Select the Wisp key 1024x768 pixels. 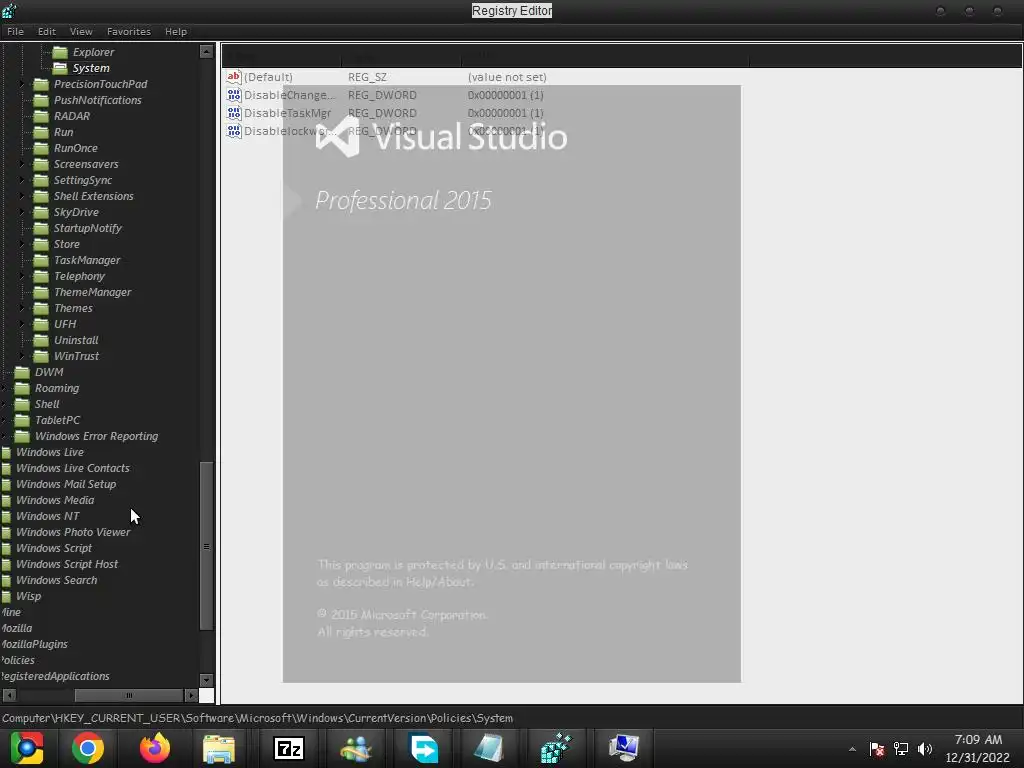[x=28, y=596]
